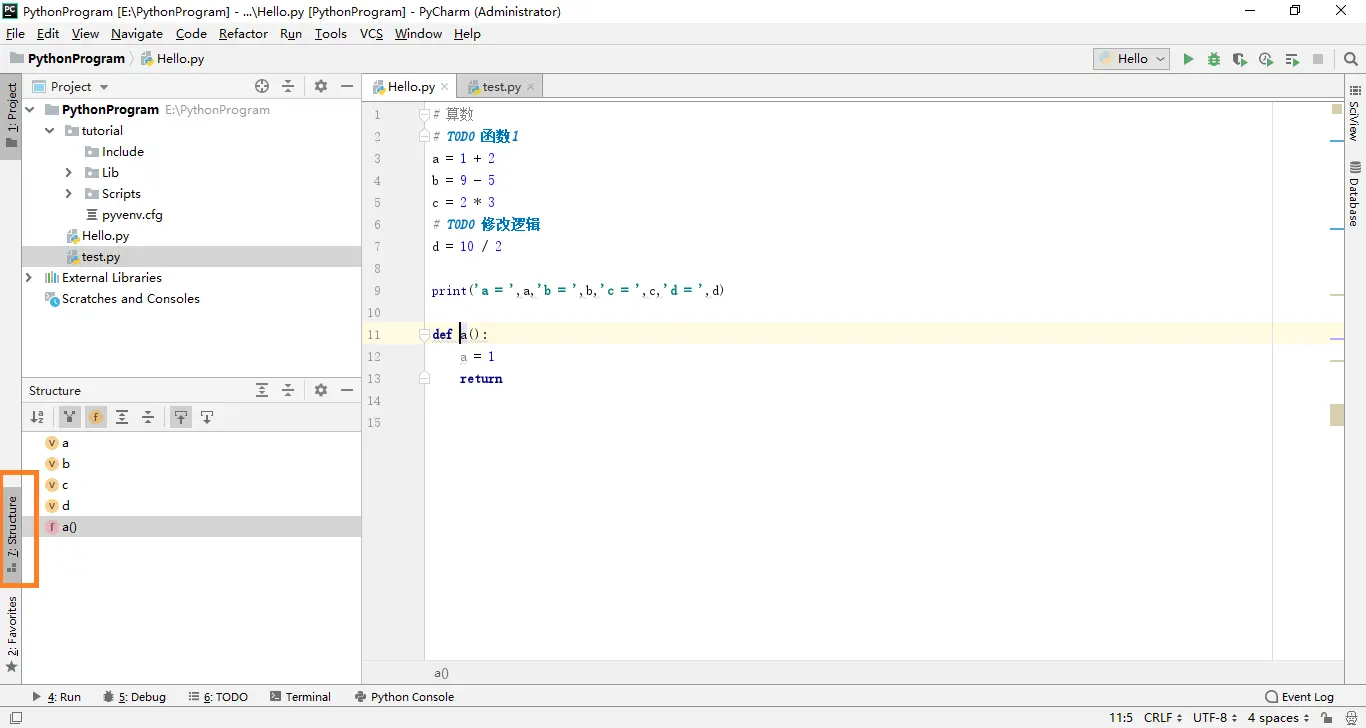1366x728 pixels.
Task: Toggle alphabetical sort in Structure
Action: 37,417
